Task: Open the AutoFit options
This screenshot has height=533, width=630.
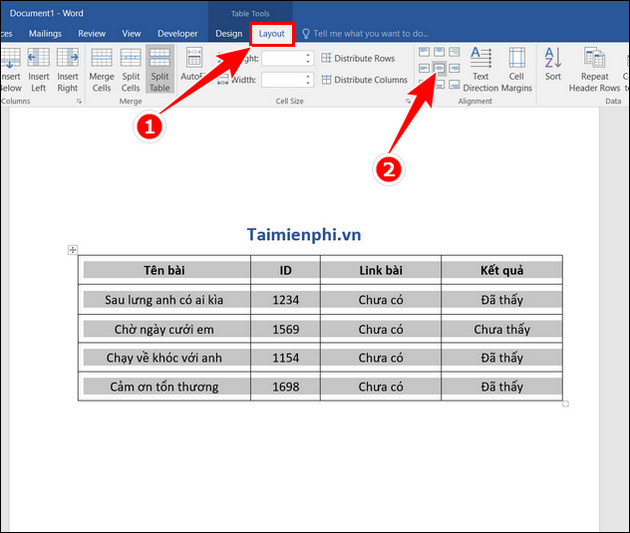Action: tap(193, 64)
